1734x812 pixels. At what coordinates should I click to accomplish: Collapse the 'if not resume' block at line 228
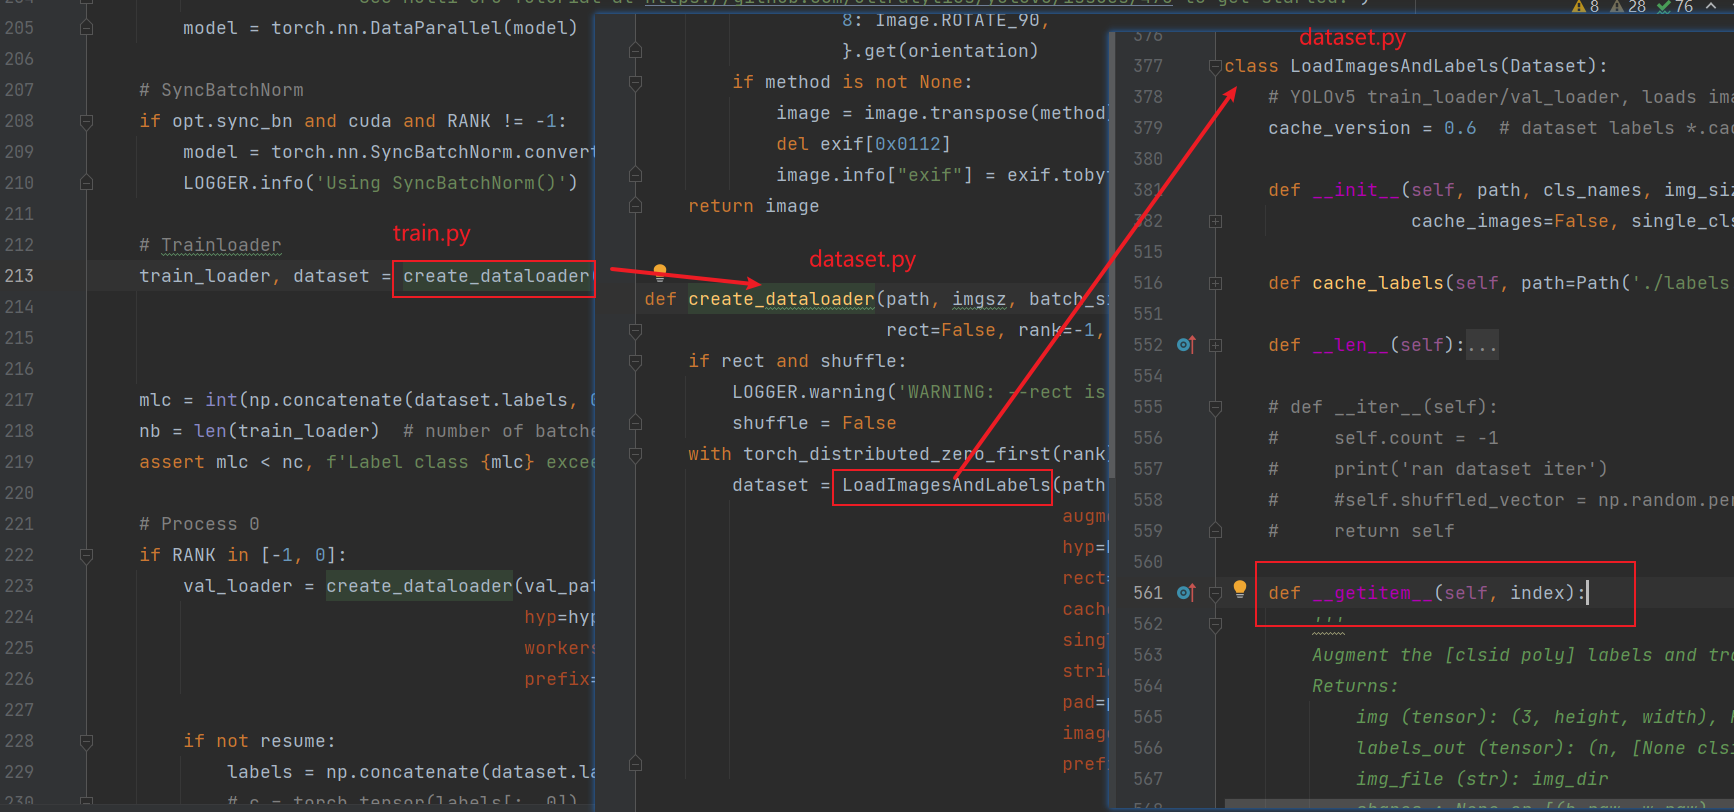(x=87, y=741)
